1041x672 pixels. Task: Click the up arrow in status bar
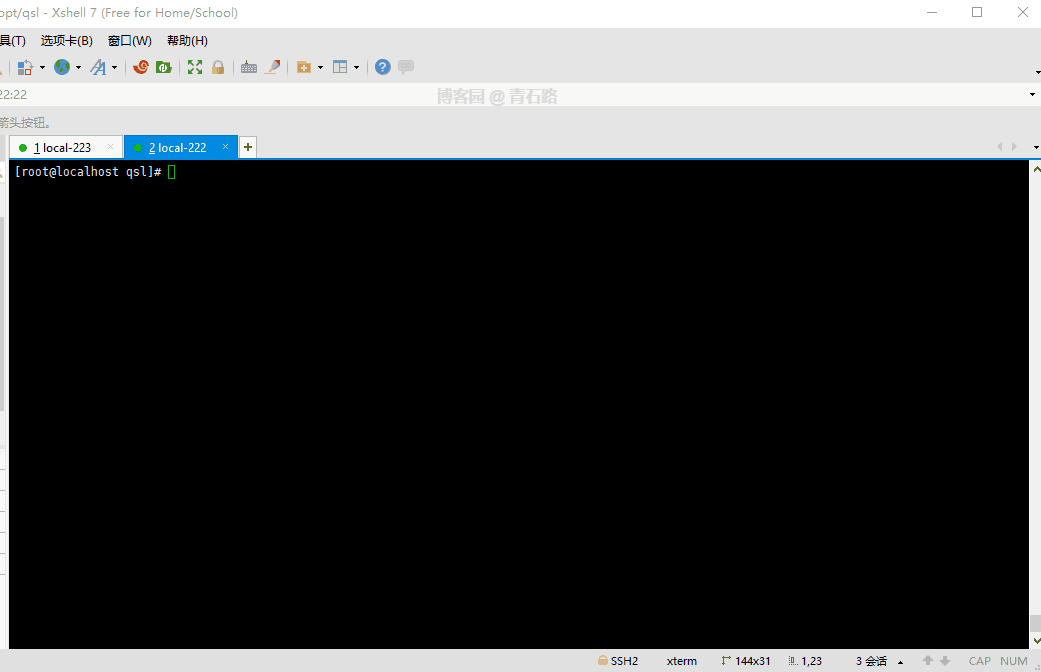[x=928, y=661]
